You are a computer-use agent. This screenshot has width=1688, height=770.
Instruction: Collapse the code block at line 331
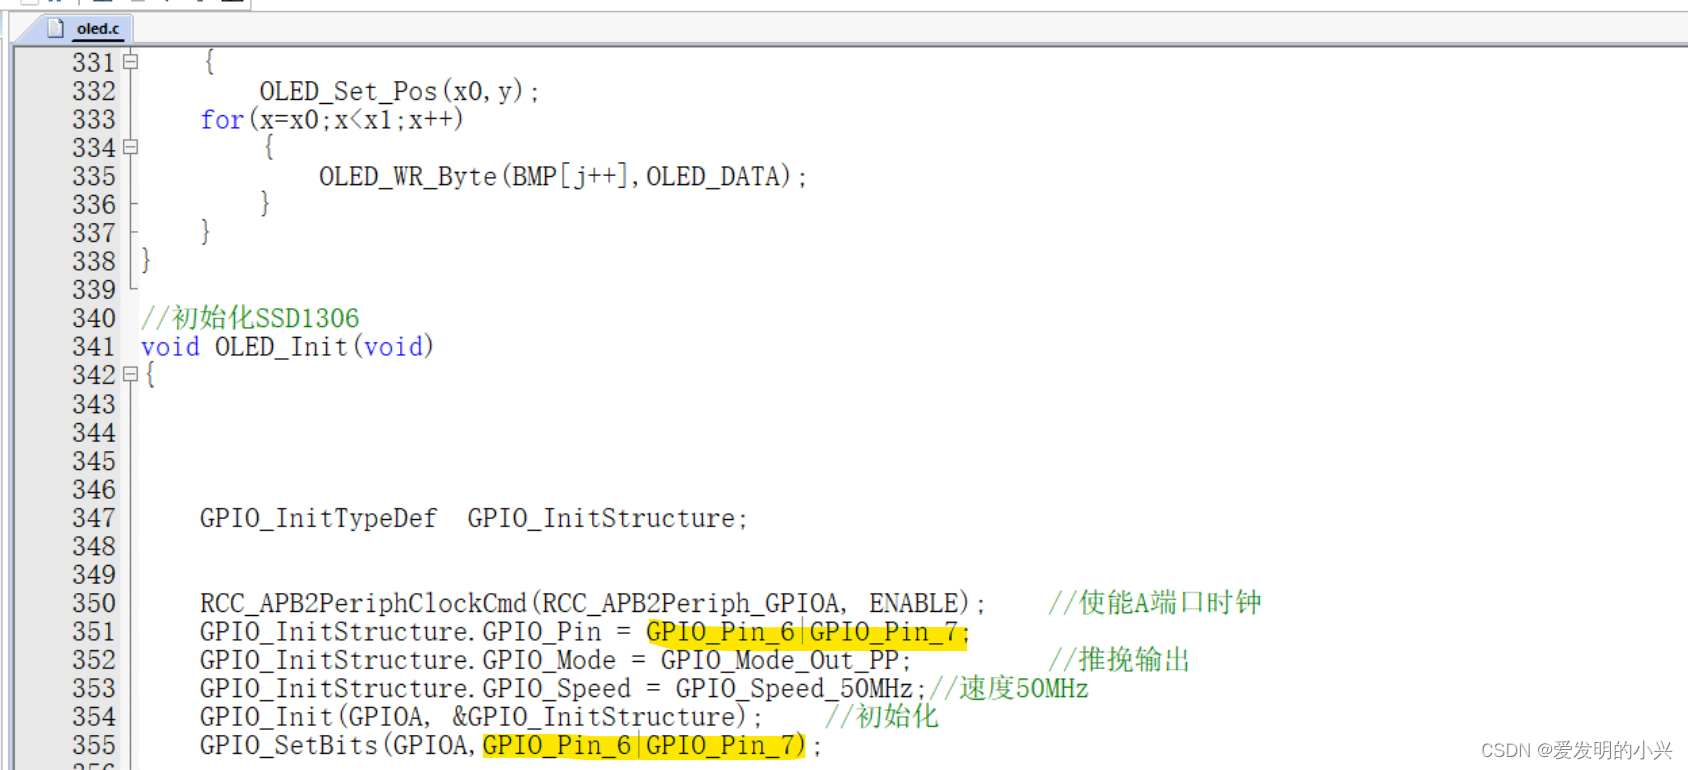pyautogui.click(x=130, y=62)
